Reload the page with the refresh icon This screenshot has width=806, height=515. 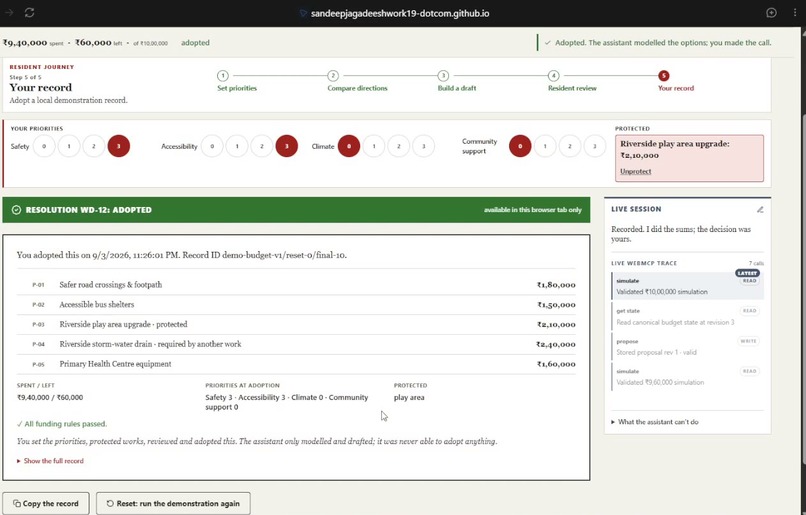click(x=29, y=12)
